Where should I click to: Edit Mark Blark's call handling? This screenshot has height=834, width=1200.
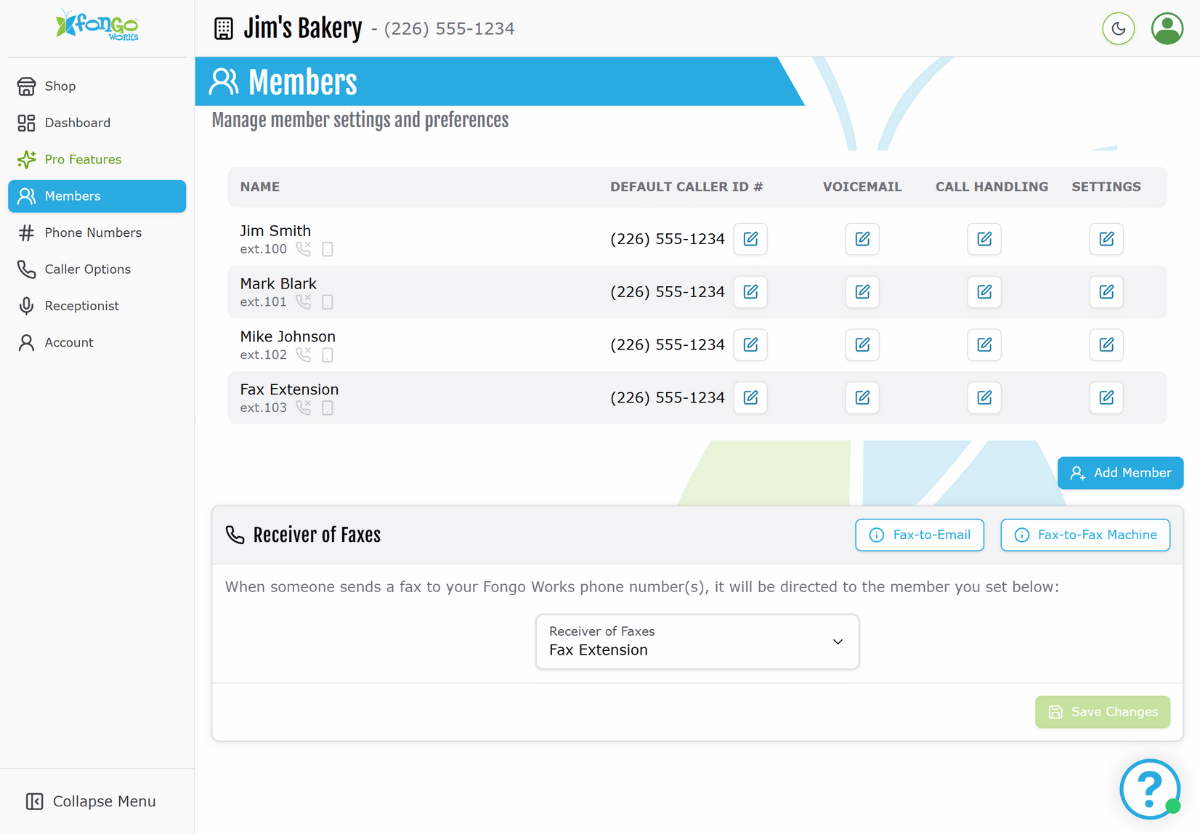[x=984, y=292]
